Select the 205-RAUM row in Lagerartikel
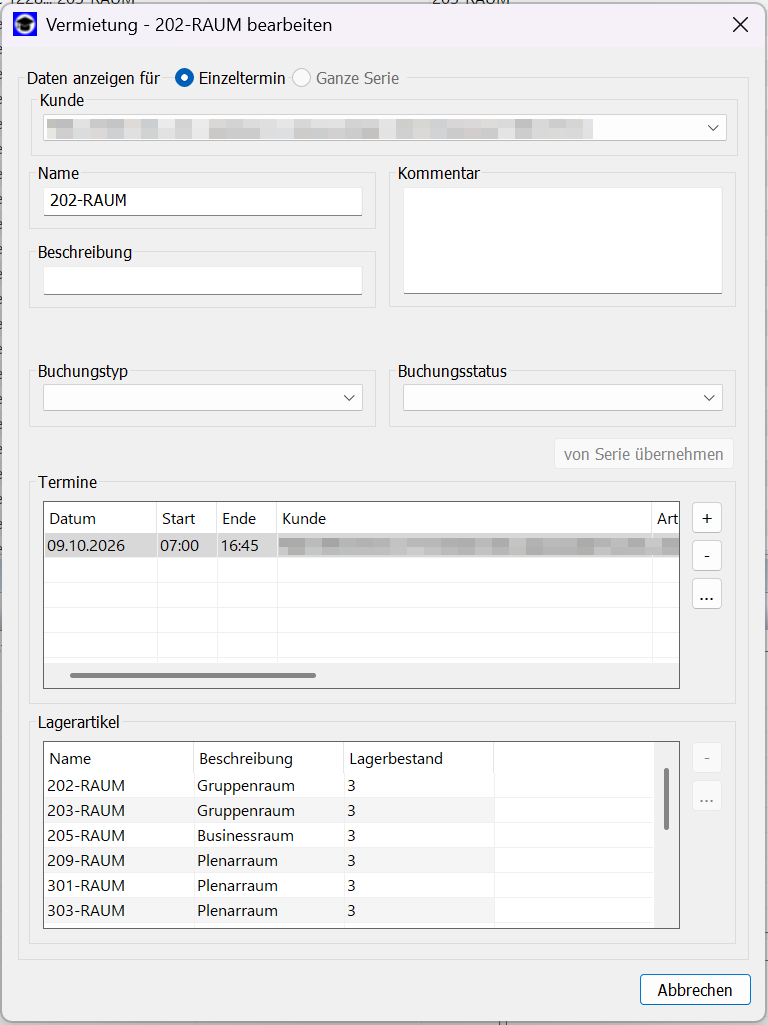This screenshot has width=768, height=1025. click(x=350, y=835)
